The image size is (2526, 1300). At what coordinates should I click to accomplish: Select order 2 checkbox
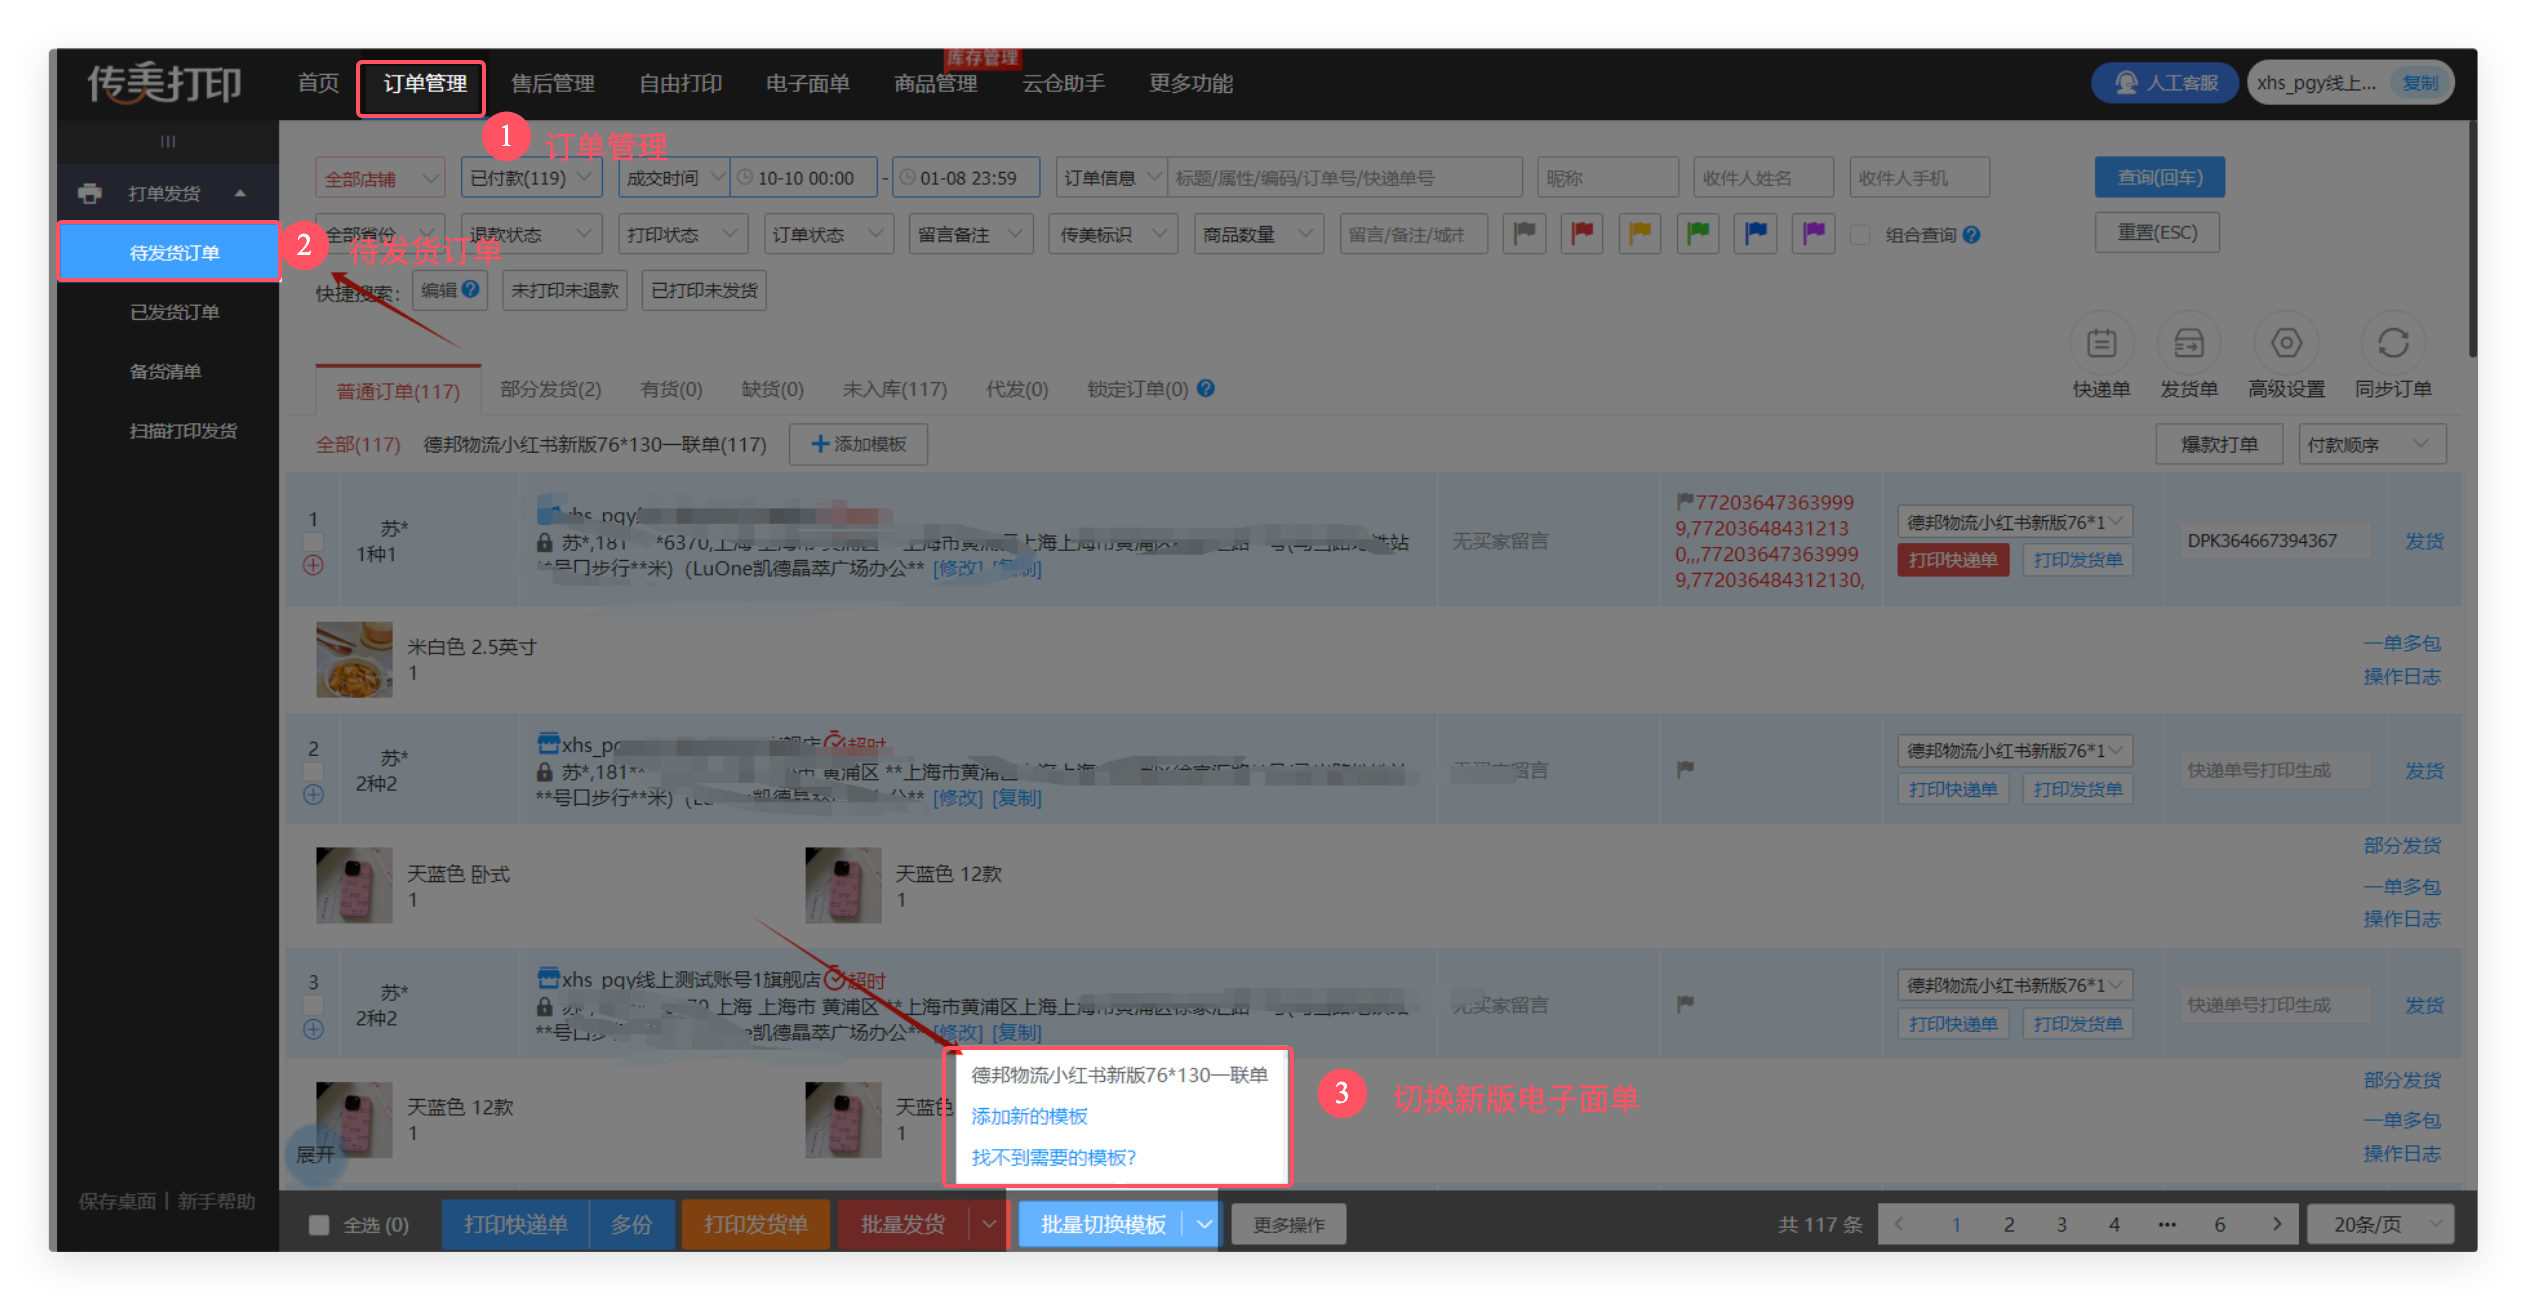(313, 771)
